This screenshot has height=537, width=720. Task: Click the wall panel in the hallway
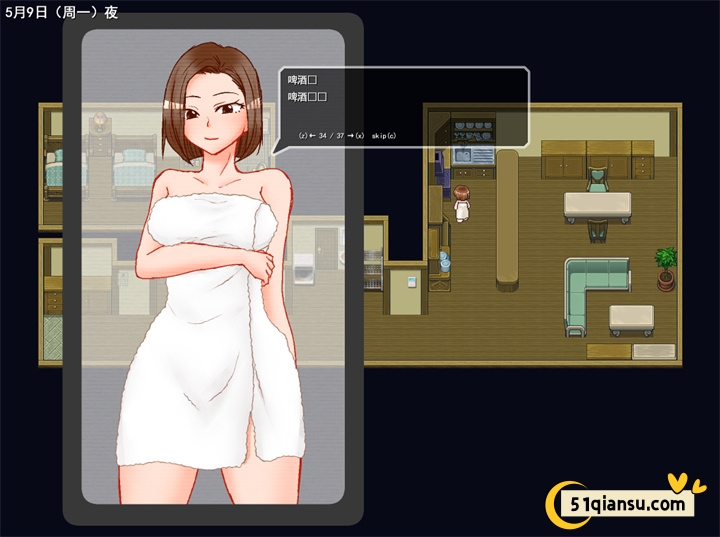411,281
